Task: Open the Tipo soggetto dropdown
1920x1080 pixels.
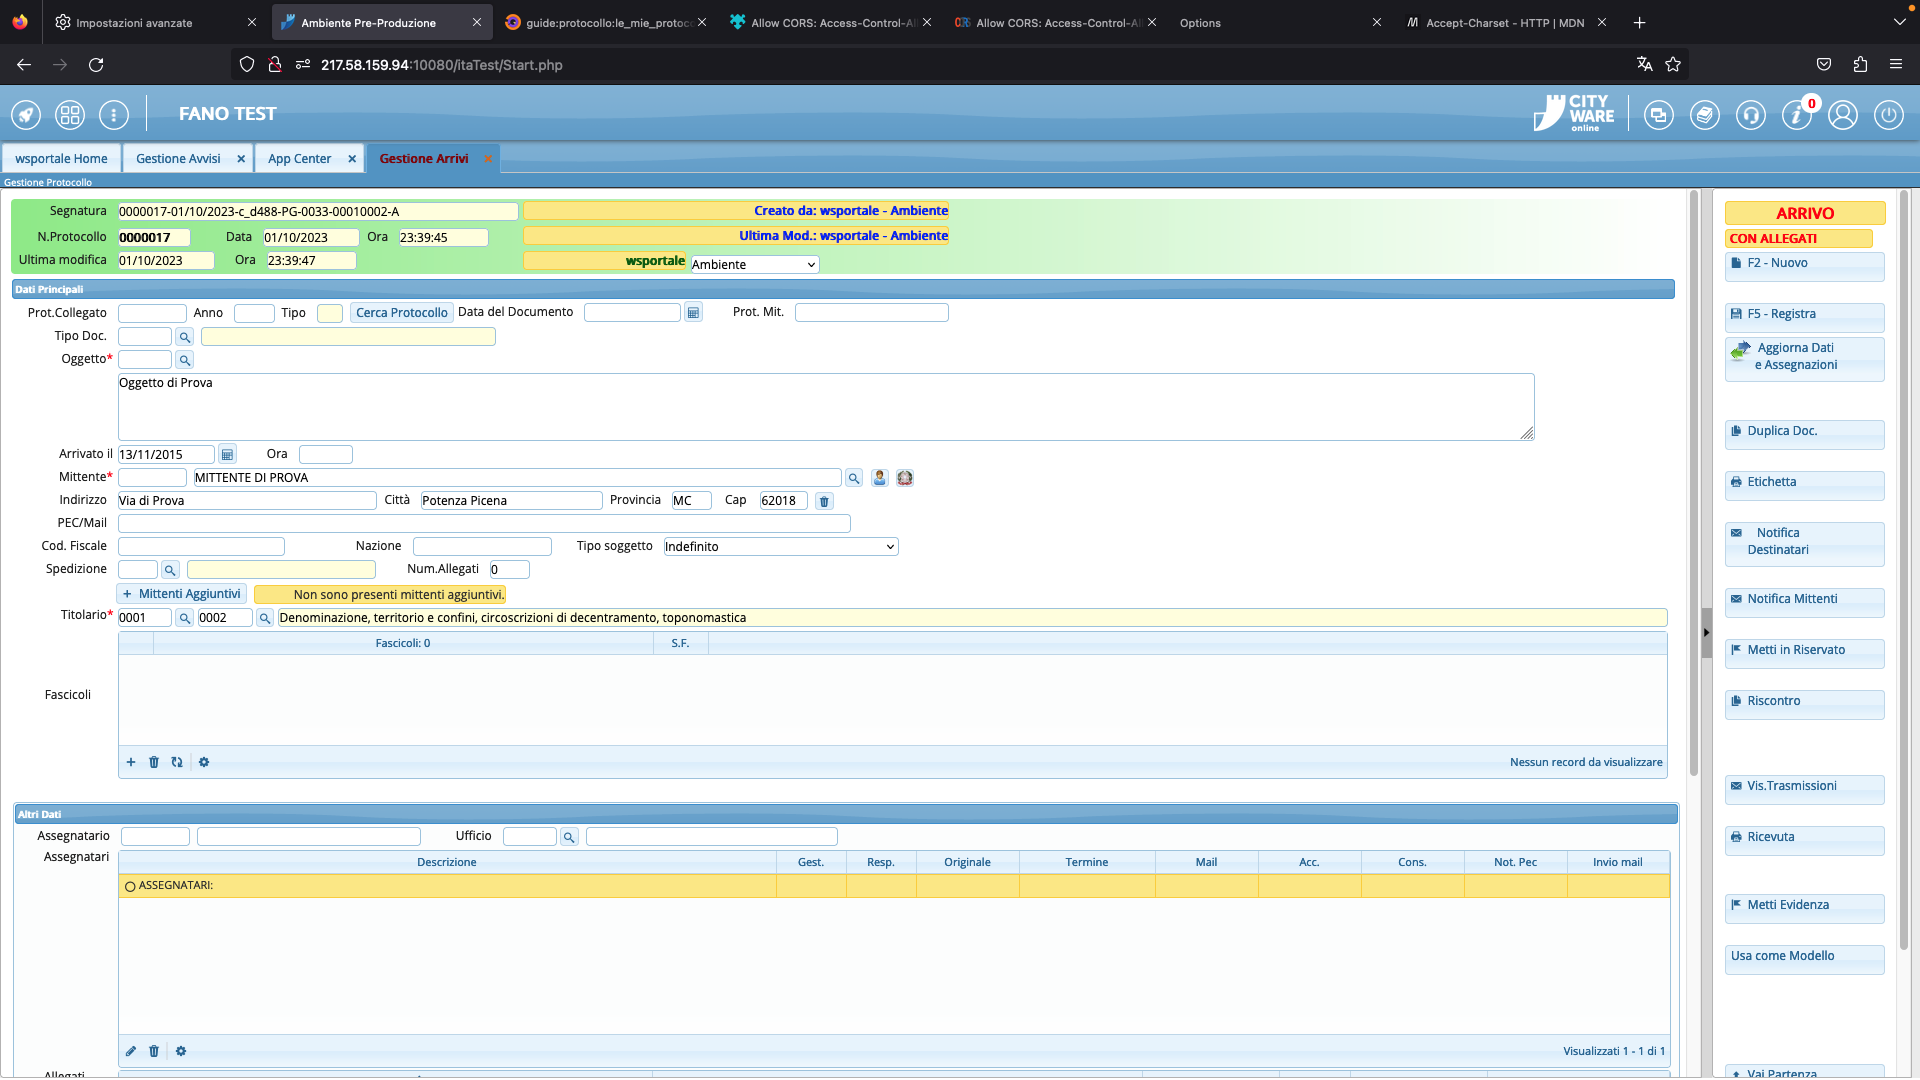Action: pyautogui.click(x=780, y=547)
